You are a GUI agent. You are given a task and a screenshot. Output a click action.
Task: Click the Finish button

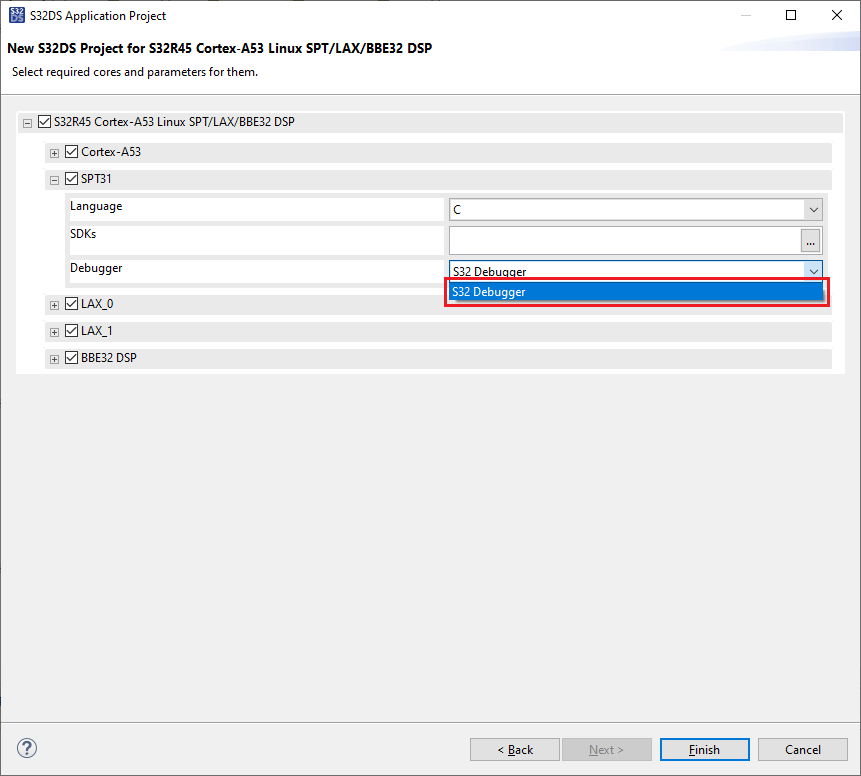point(705,750)
